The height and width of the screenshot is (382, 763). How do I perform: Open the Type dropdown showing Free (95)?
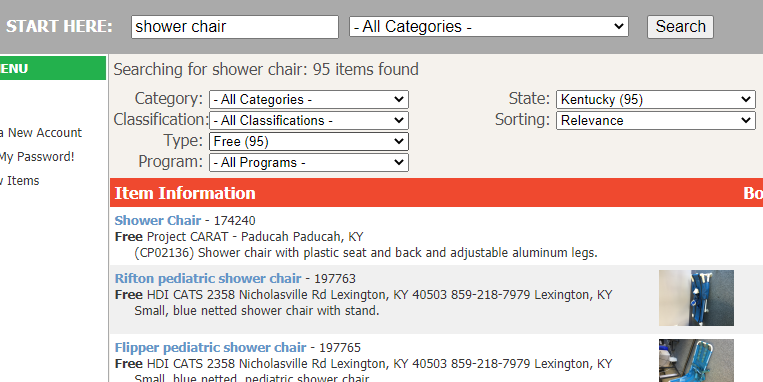309,142
